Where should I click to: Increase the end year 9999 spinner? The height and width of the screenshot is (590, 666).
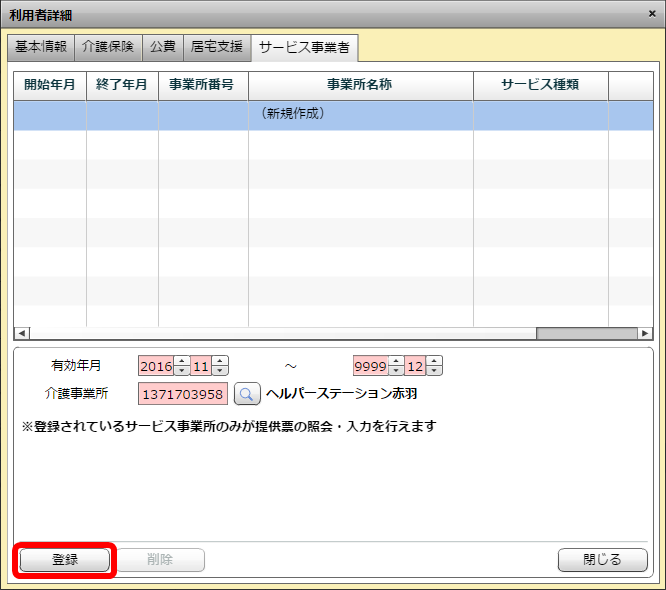pyautogui.click(x=396, y=361)
